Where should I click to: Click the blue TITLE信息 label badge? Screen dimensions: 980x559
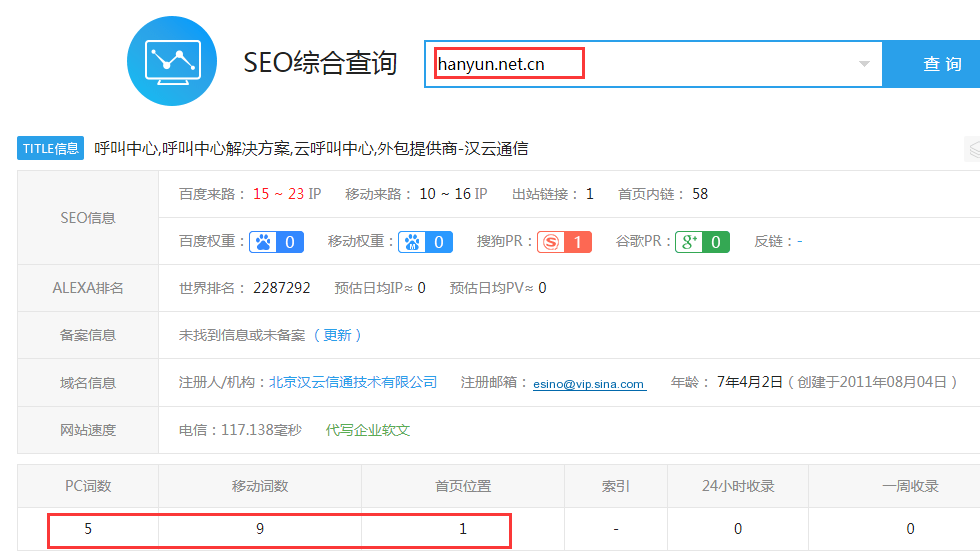(x=50, y=149)
